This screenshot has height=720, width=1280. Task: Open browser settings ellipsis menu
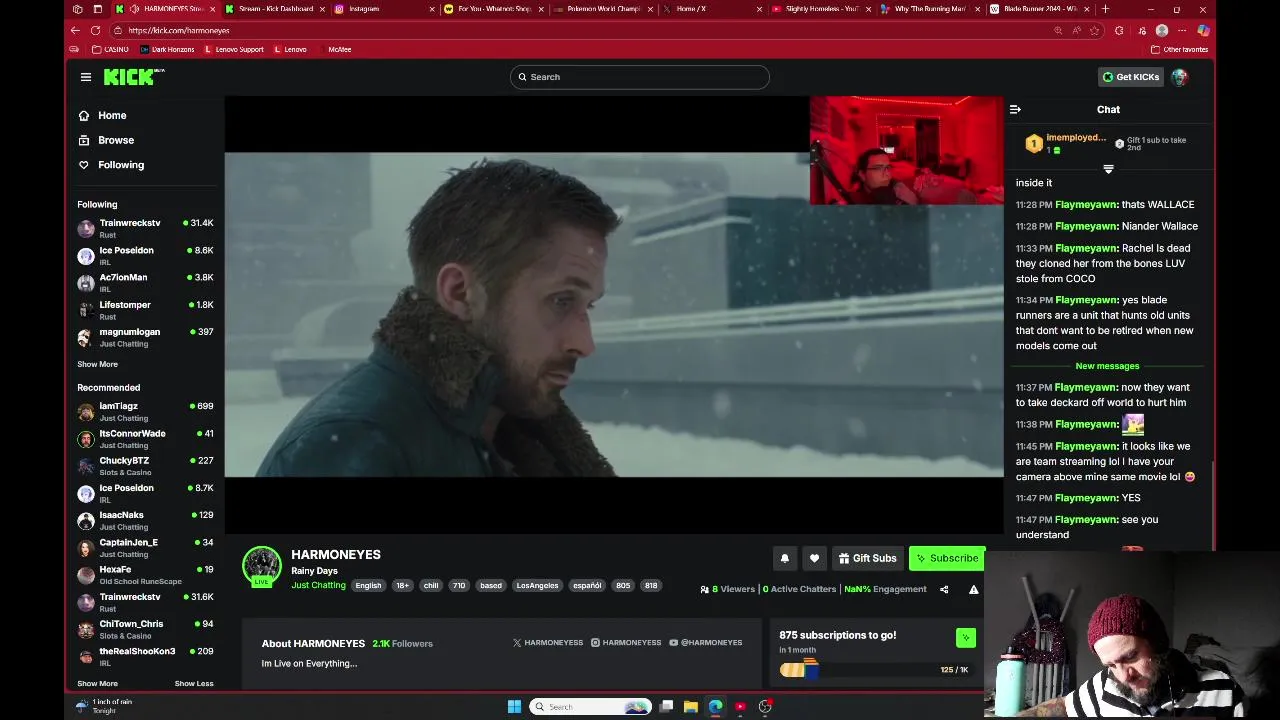click(x=1182, y=30)
